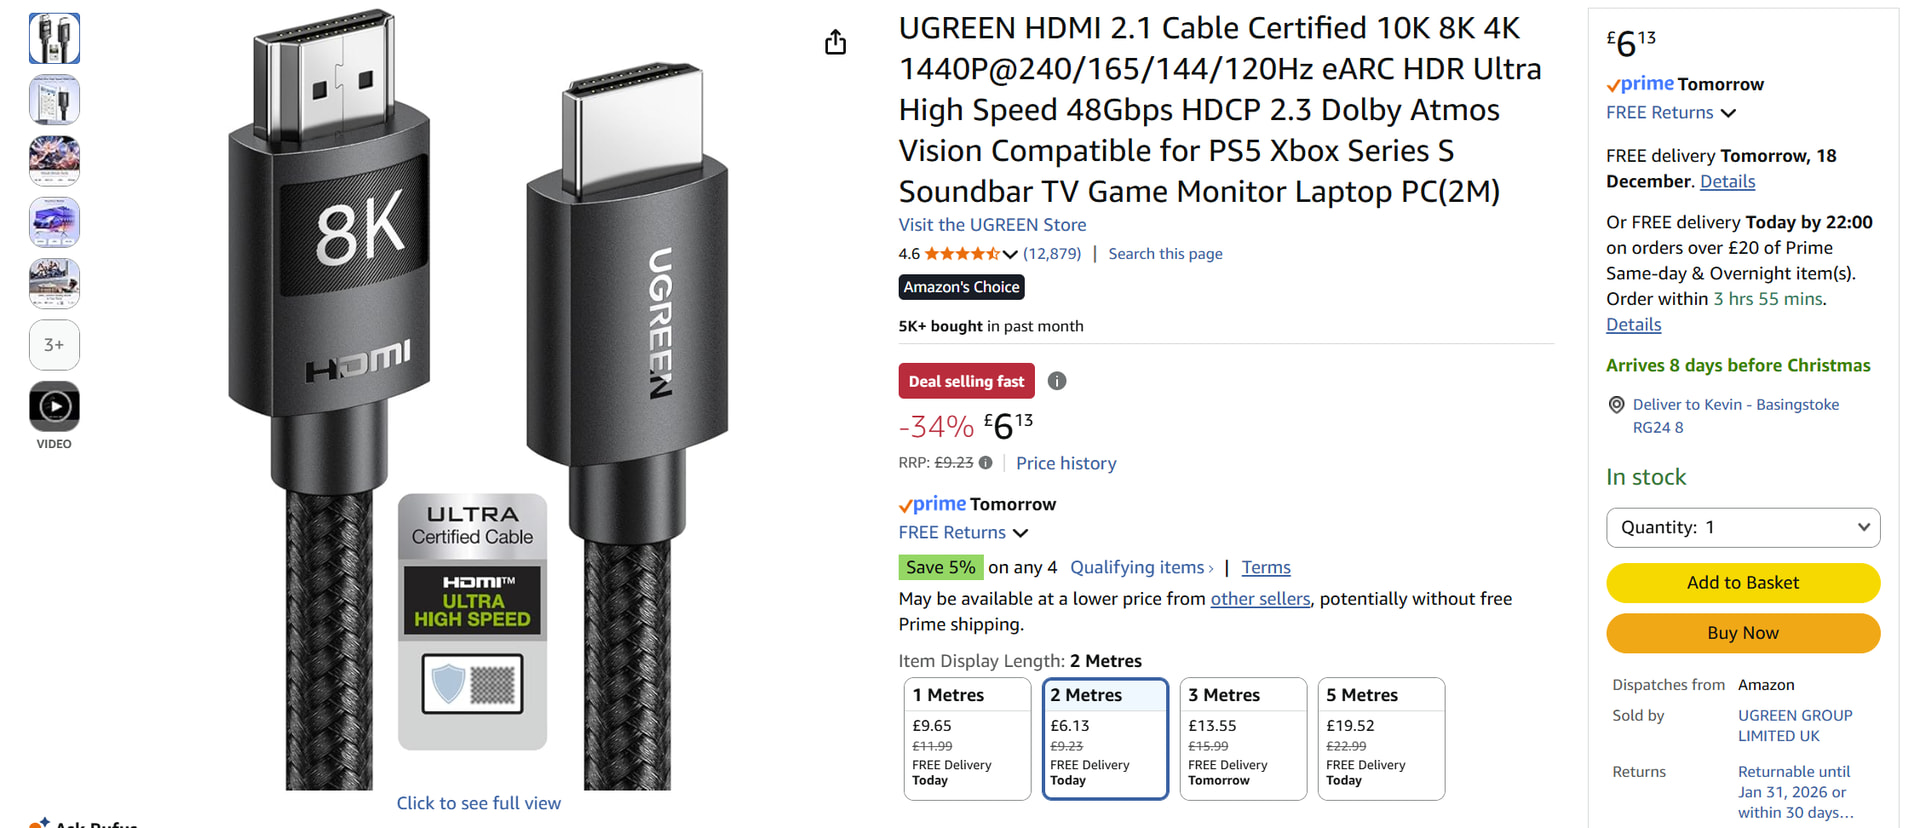Open the 3+ more images thumbnail
The image size is (1920, 828).
(54, 345)
